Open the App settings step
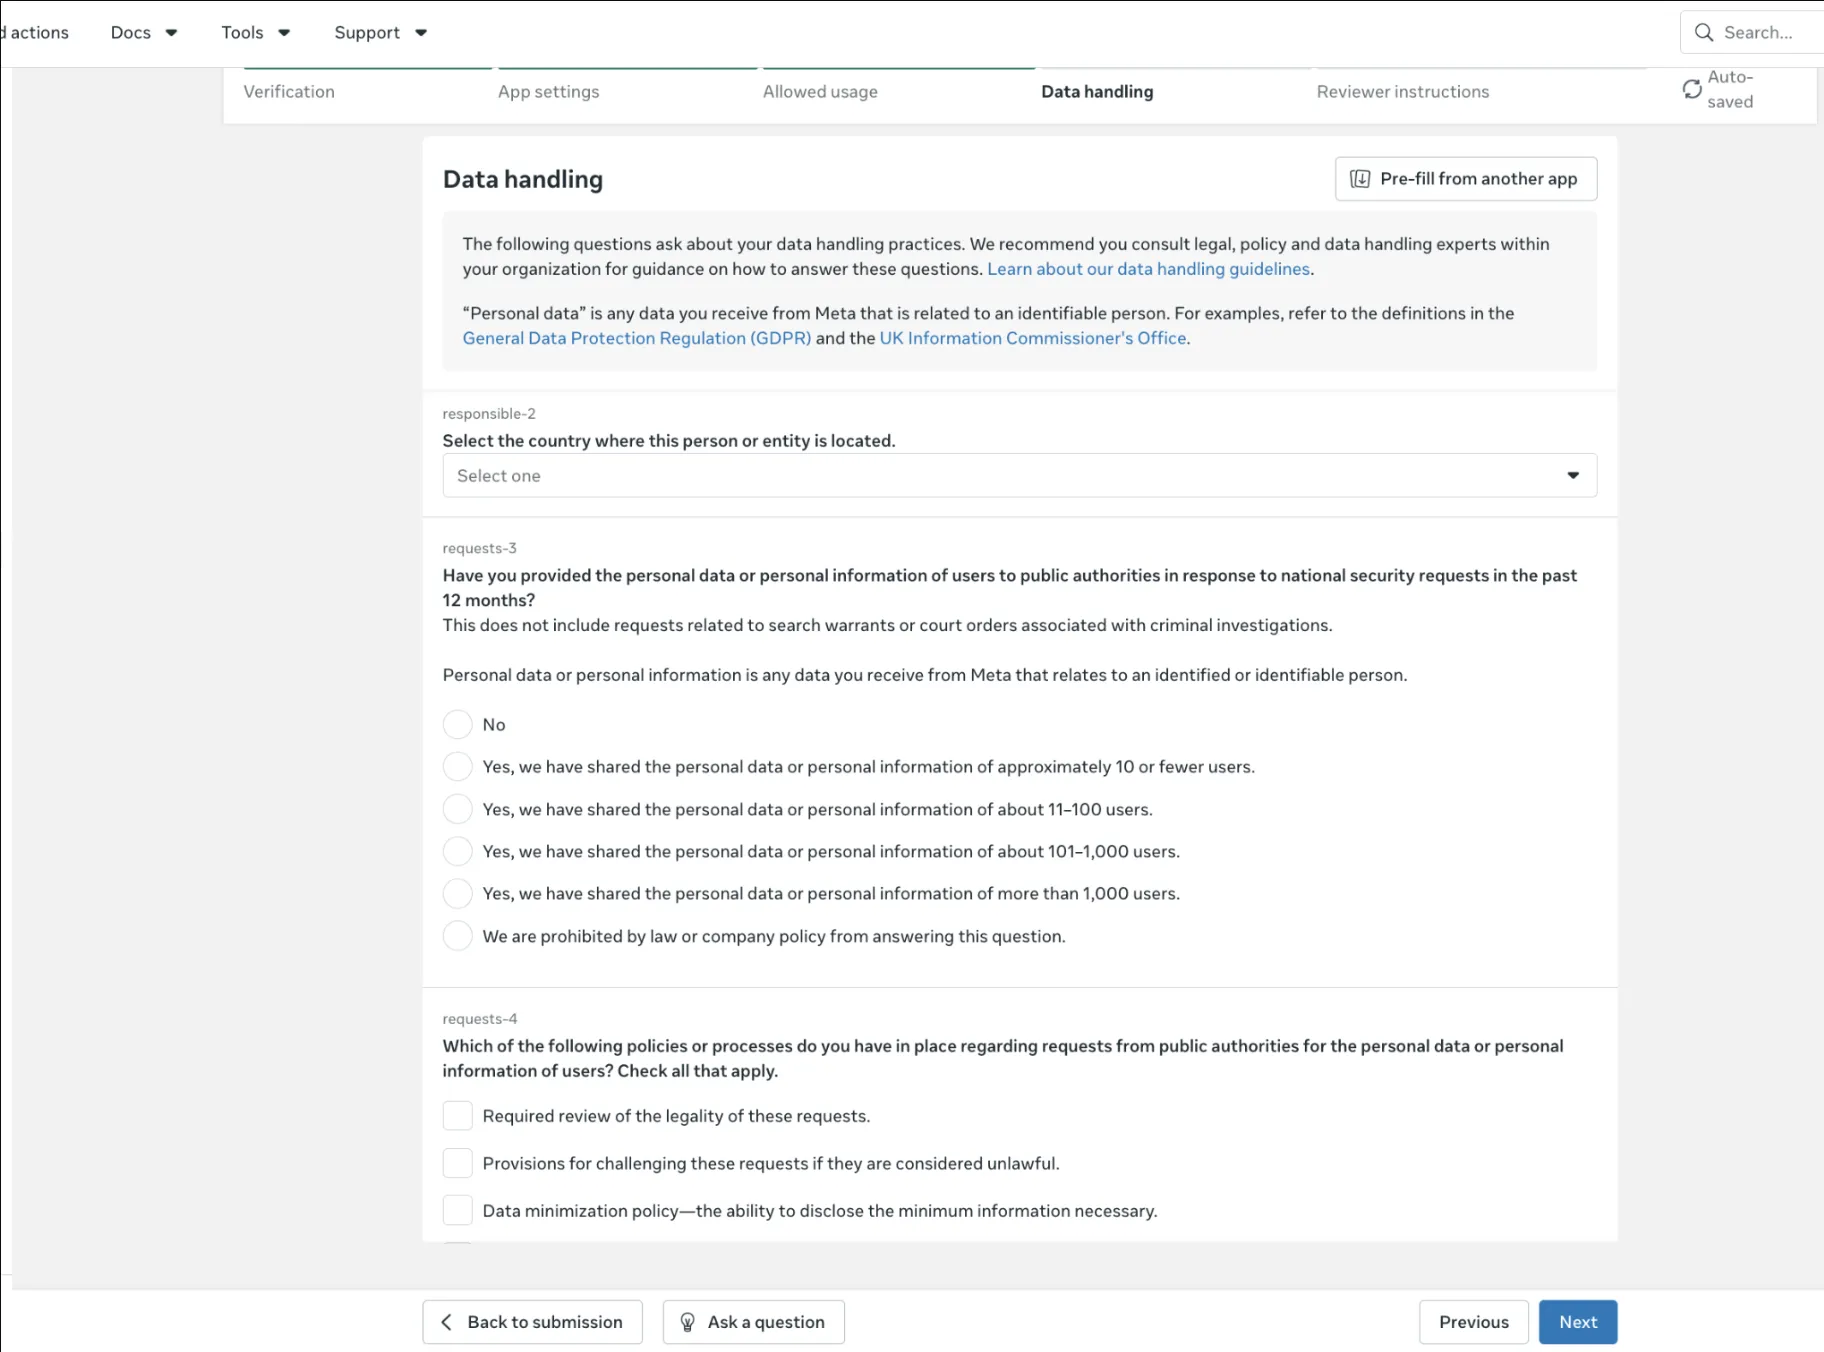 (548, 91)
